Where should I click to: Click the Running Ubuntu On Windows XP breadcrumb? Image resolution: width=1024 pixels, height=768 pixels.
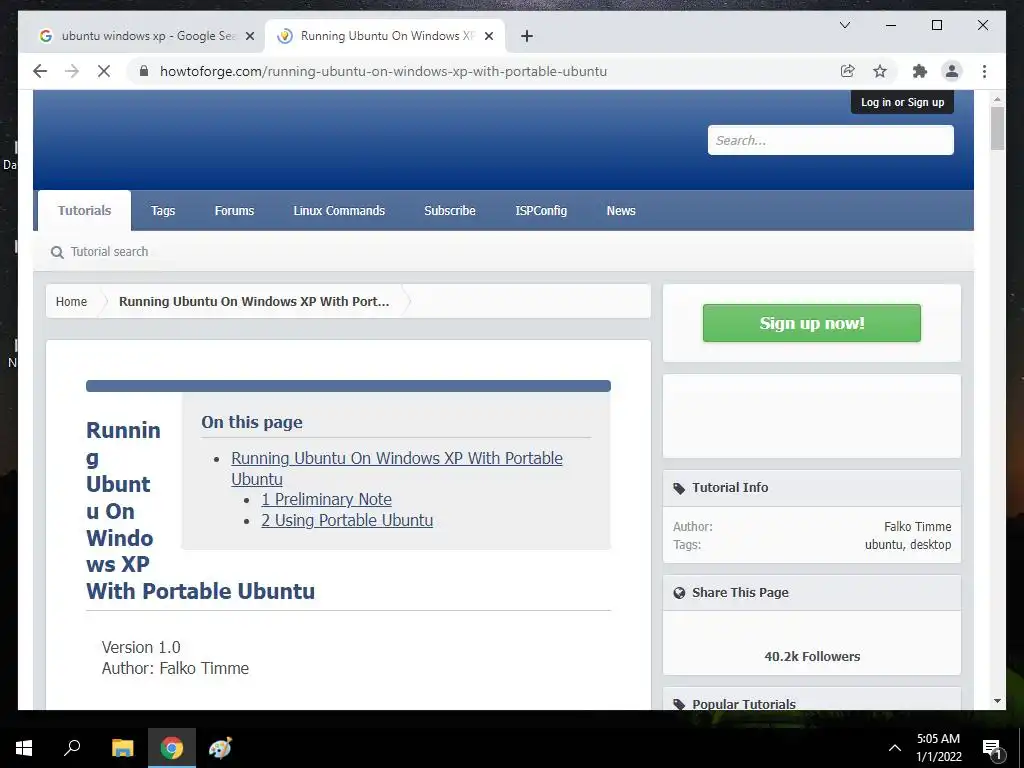(x=254, y=301)
